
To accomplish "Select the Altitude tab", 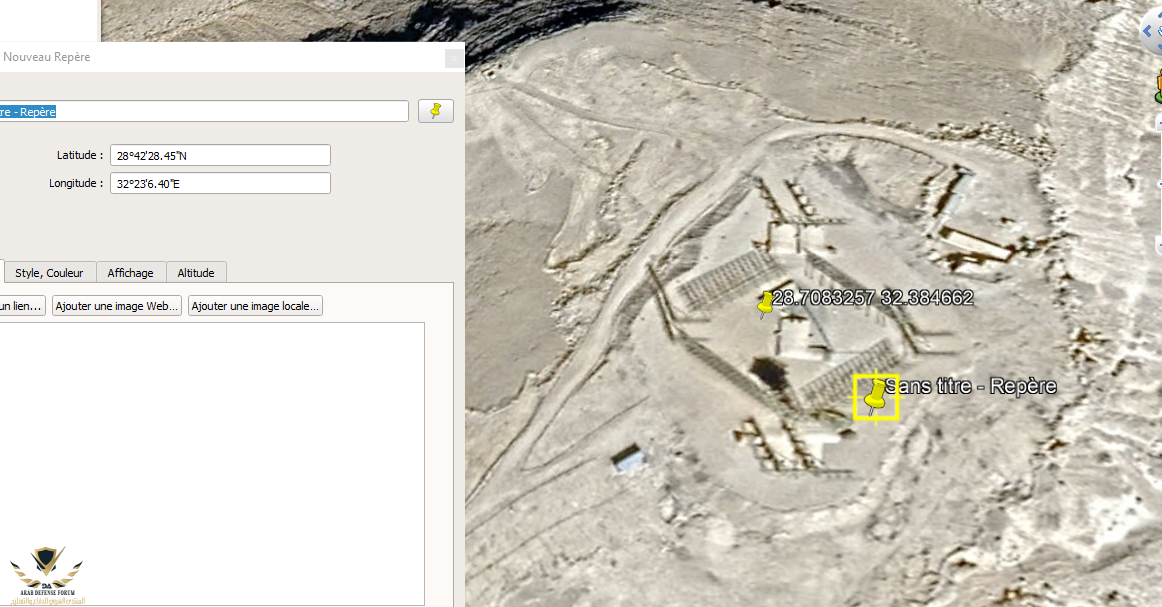I will [x=196, y=273].
